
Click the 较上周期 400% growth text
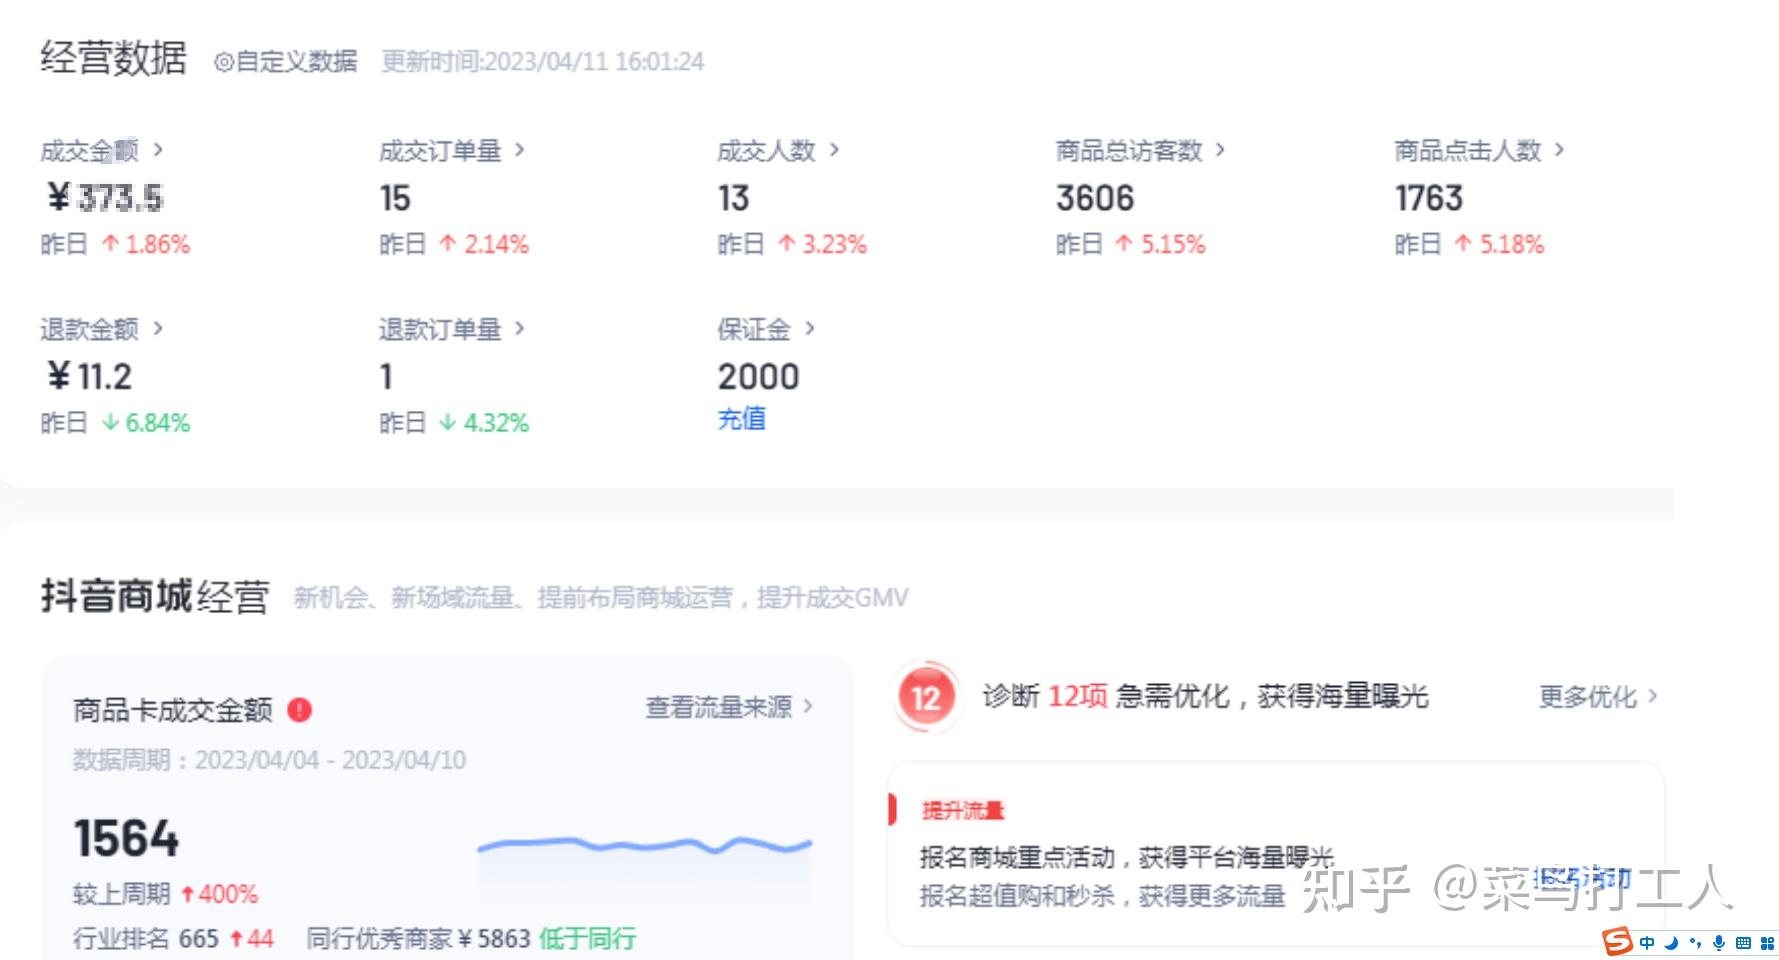tap(165, 893)
